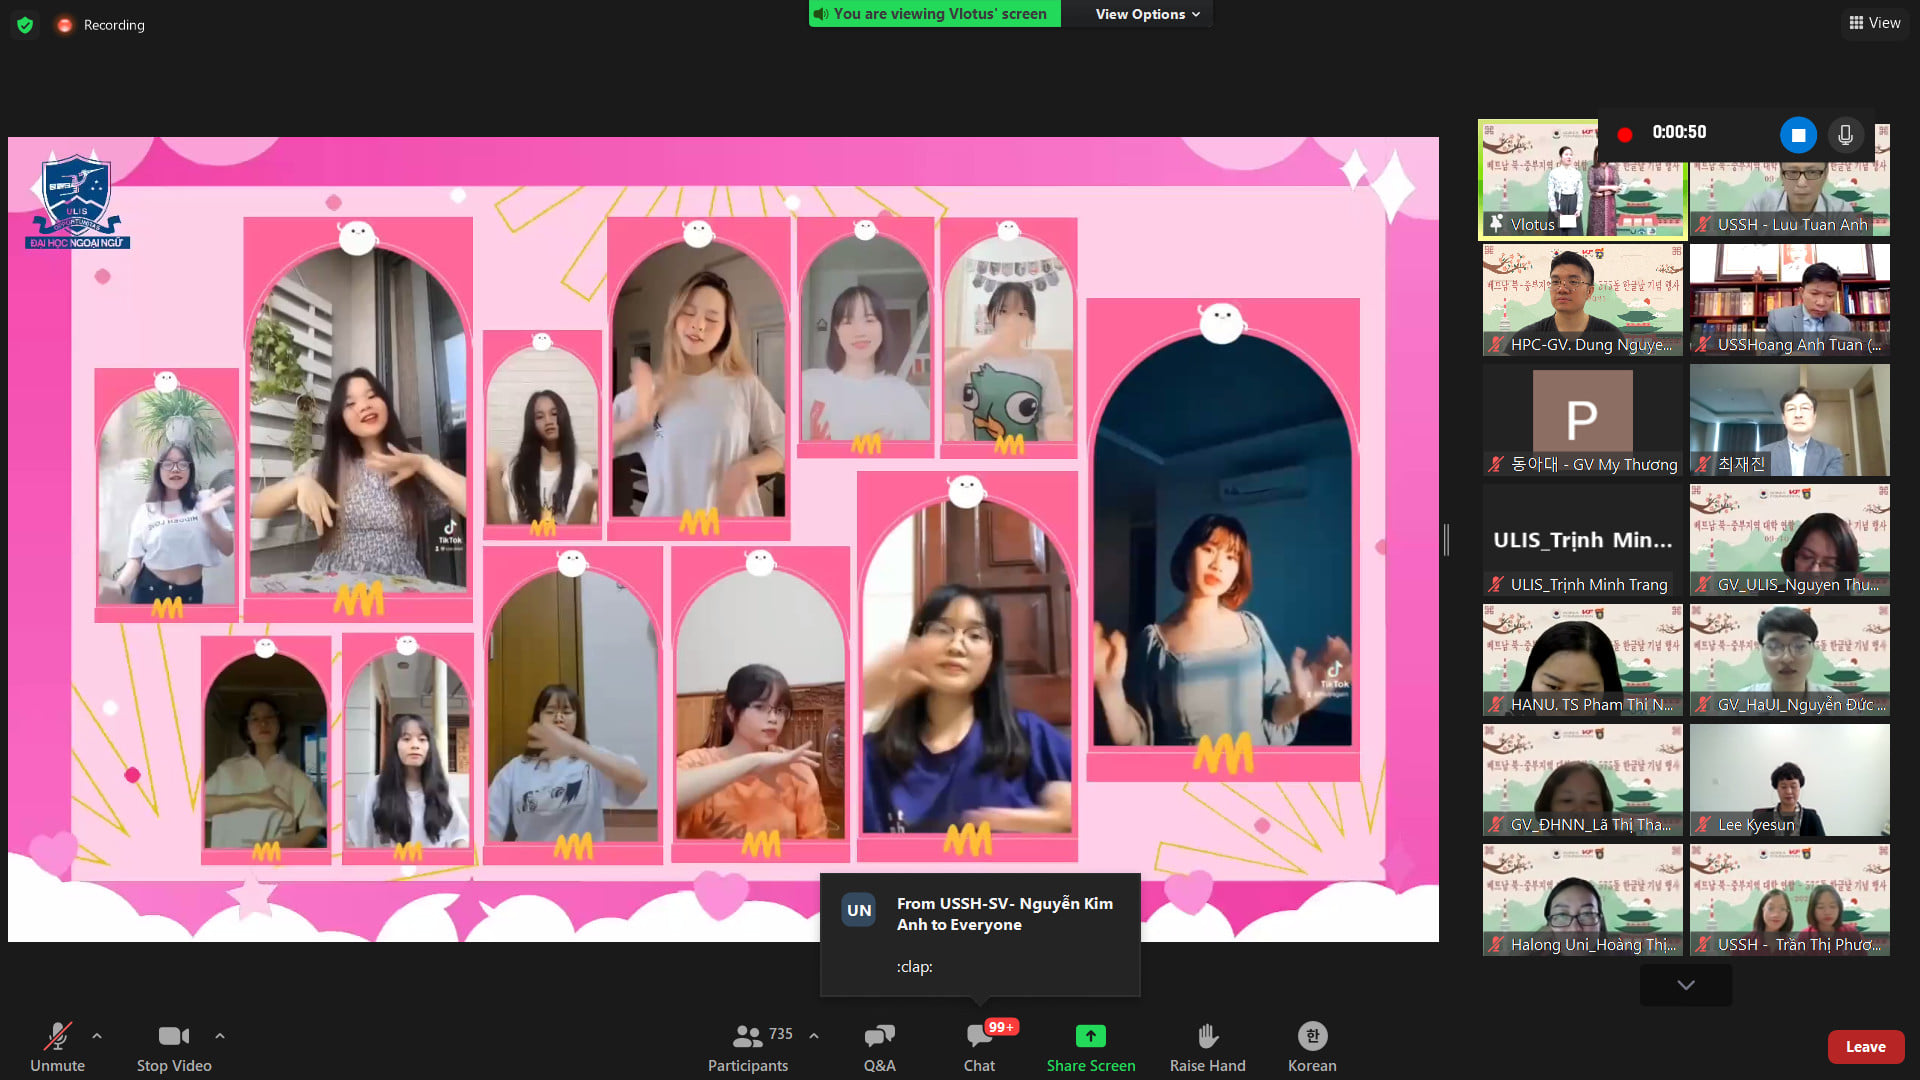
Task: Expand the arrow next to Participants count
Action: (x=814, y=1036)
